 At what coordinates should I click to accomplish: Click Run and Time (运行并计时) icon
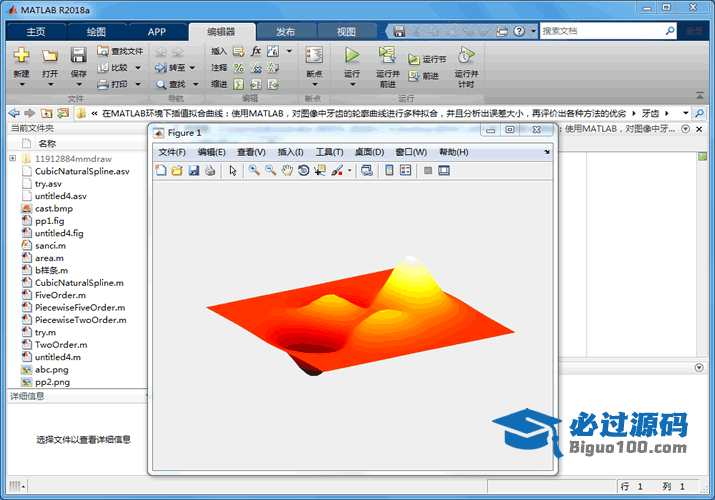(466, 55)
